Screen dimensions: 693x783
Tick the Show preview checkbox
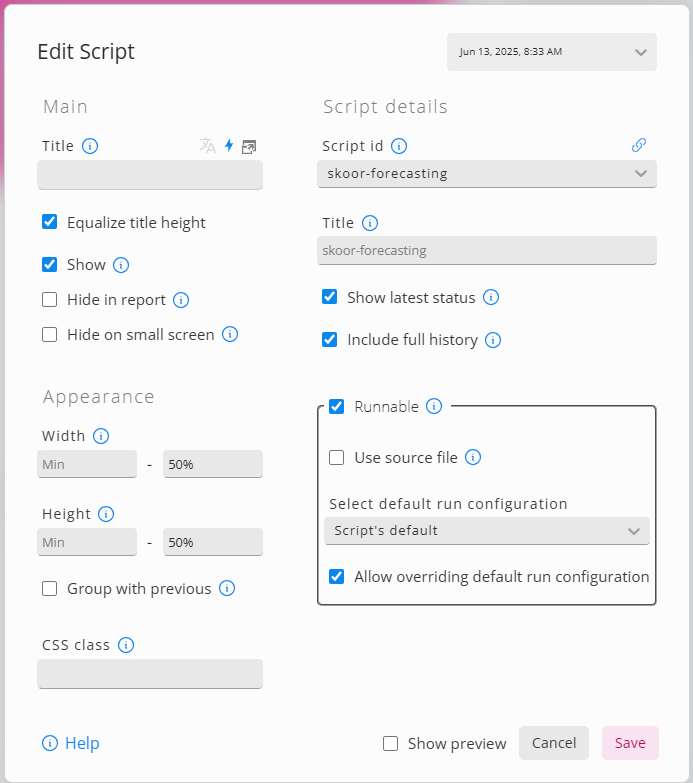391,743
